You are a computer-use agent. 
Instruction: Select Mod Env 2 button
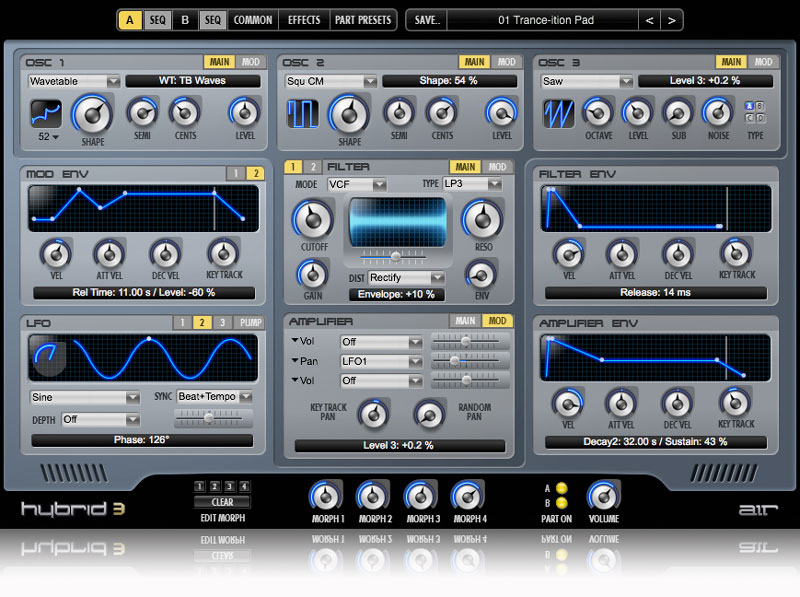point(256,173)
